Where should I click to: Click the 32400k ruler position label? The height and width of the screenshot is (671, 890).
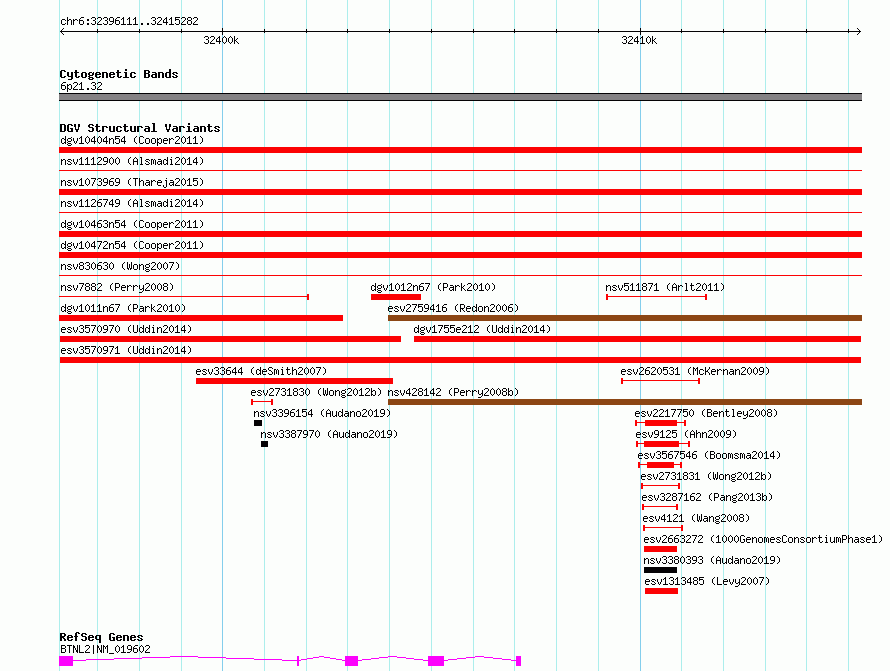click(x=221, y=40)
